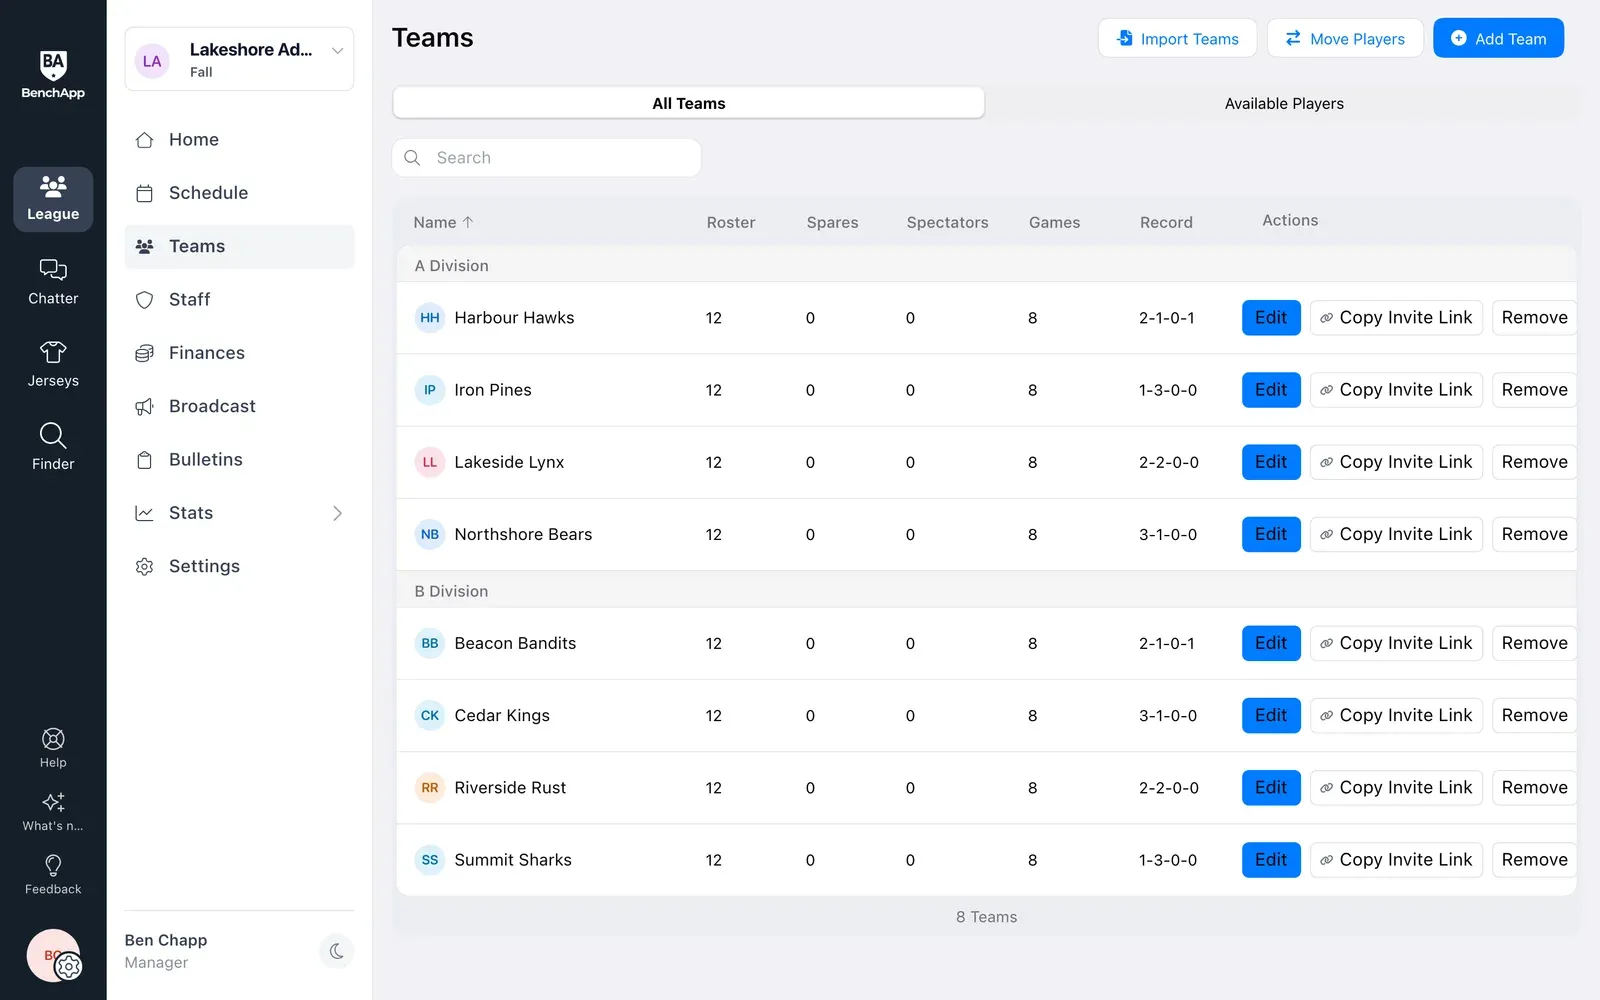
Task: Click the Summit Sharks SS team badge
Action: [430, 860]
